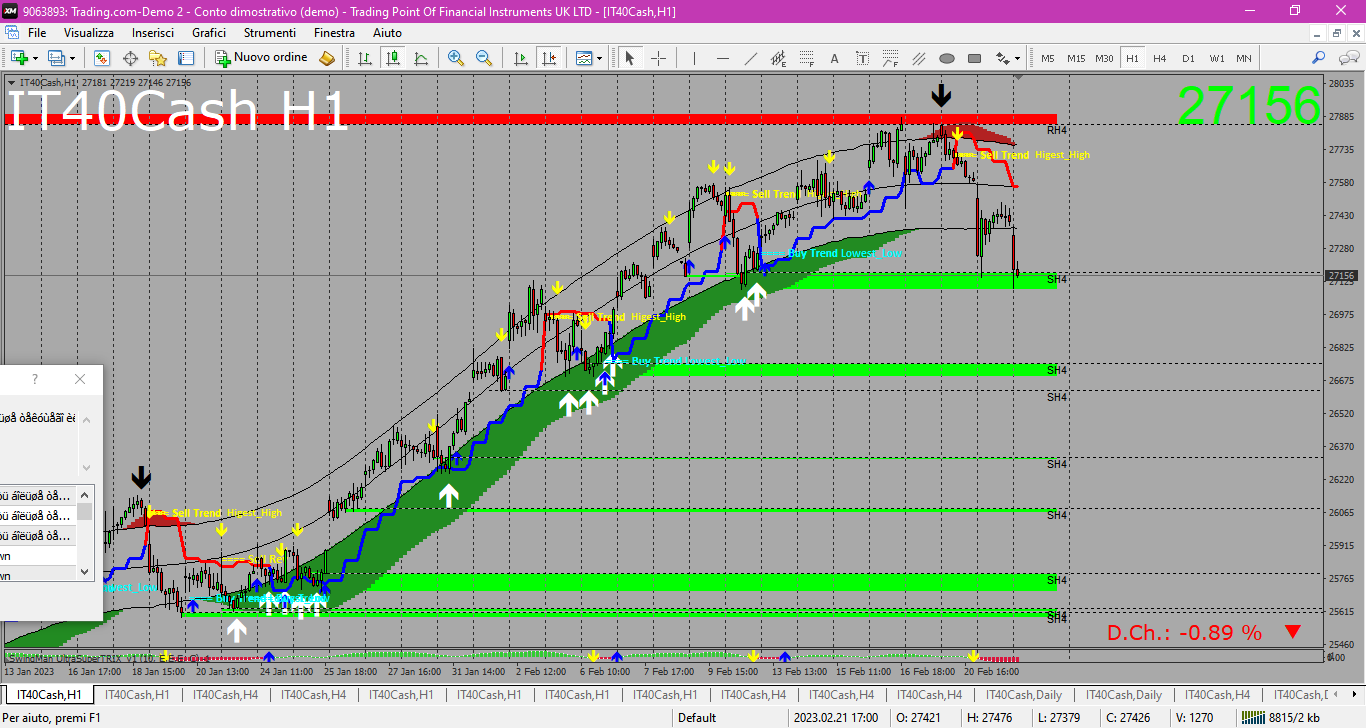
Task: Select the Andrews pitchfork parallel lines tool
Action: (918, 58)
